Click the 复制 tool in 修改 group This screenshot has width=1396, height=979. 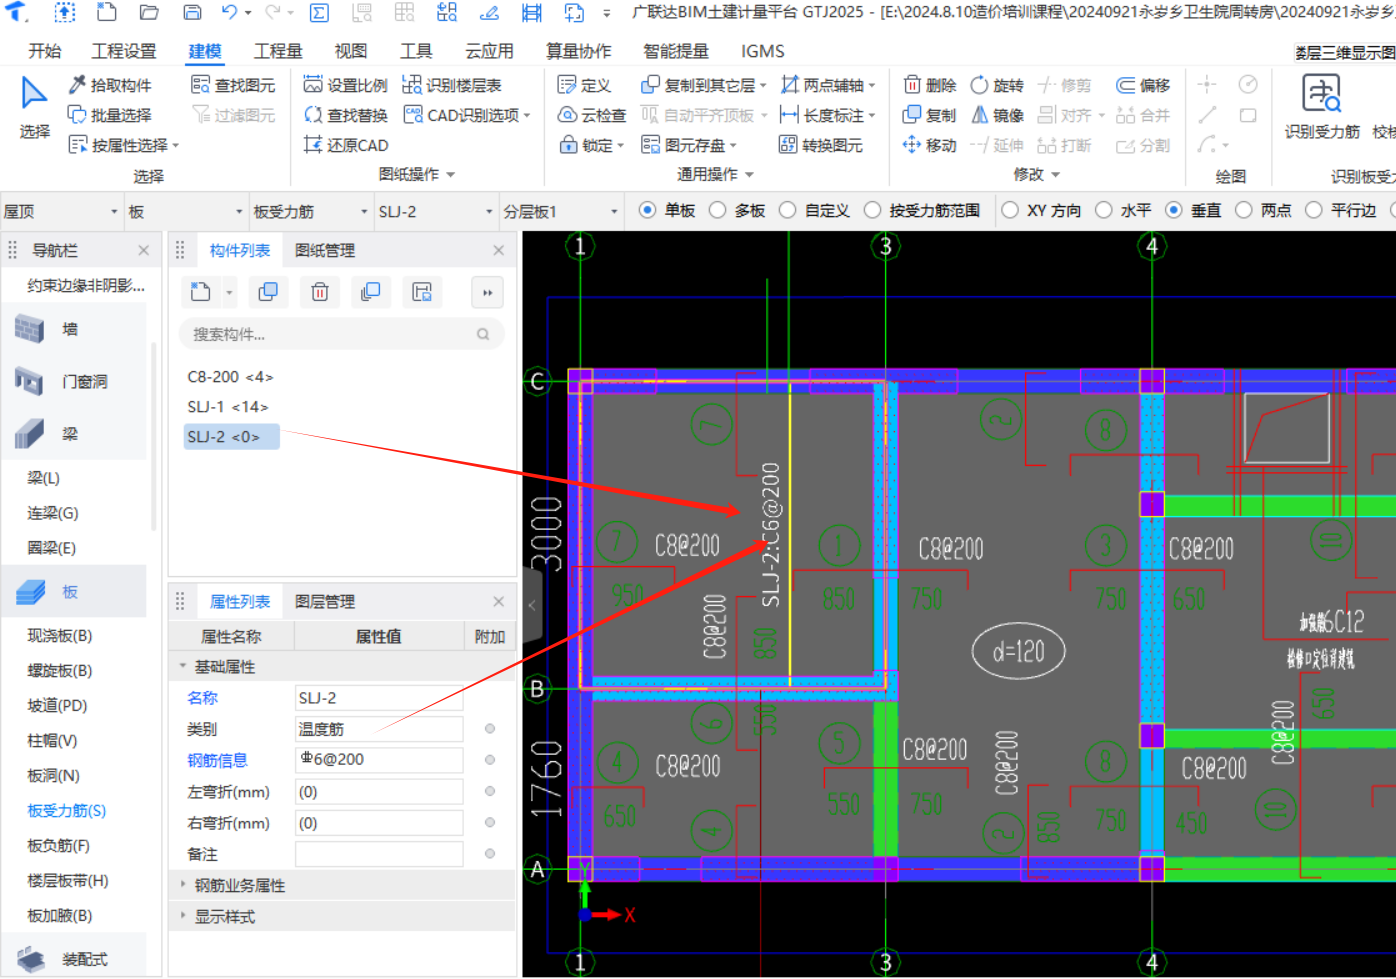[930, 116]
